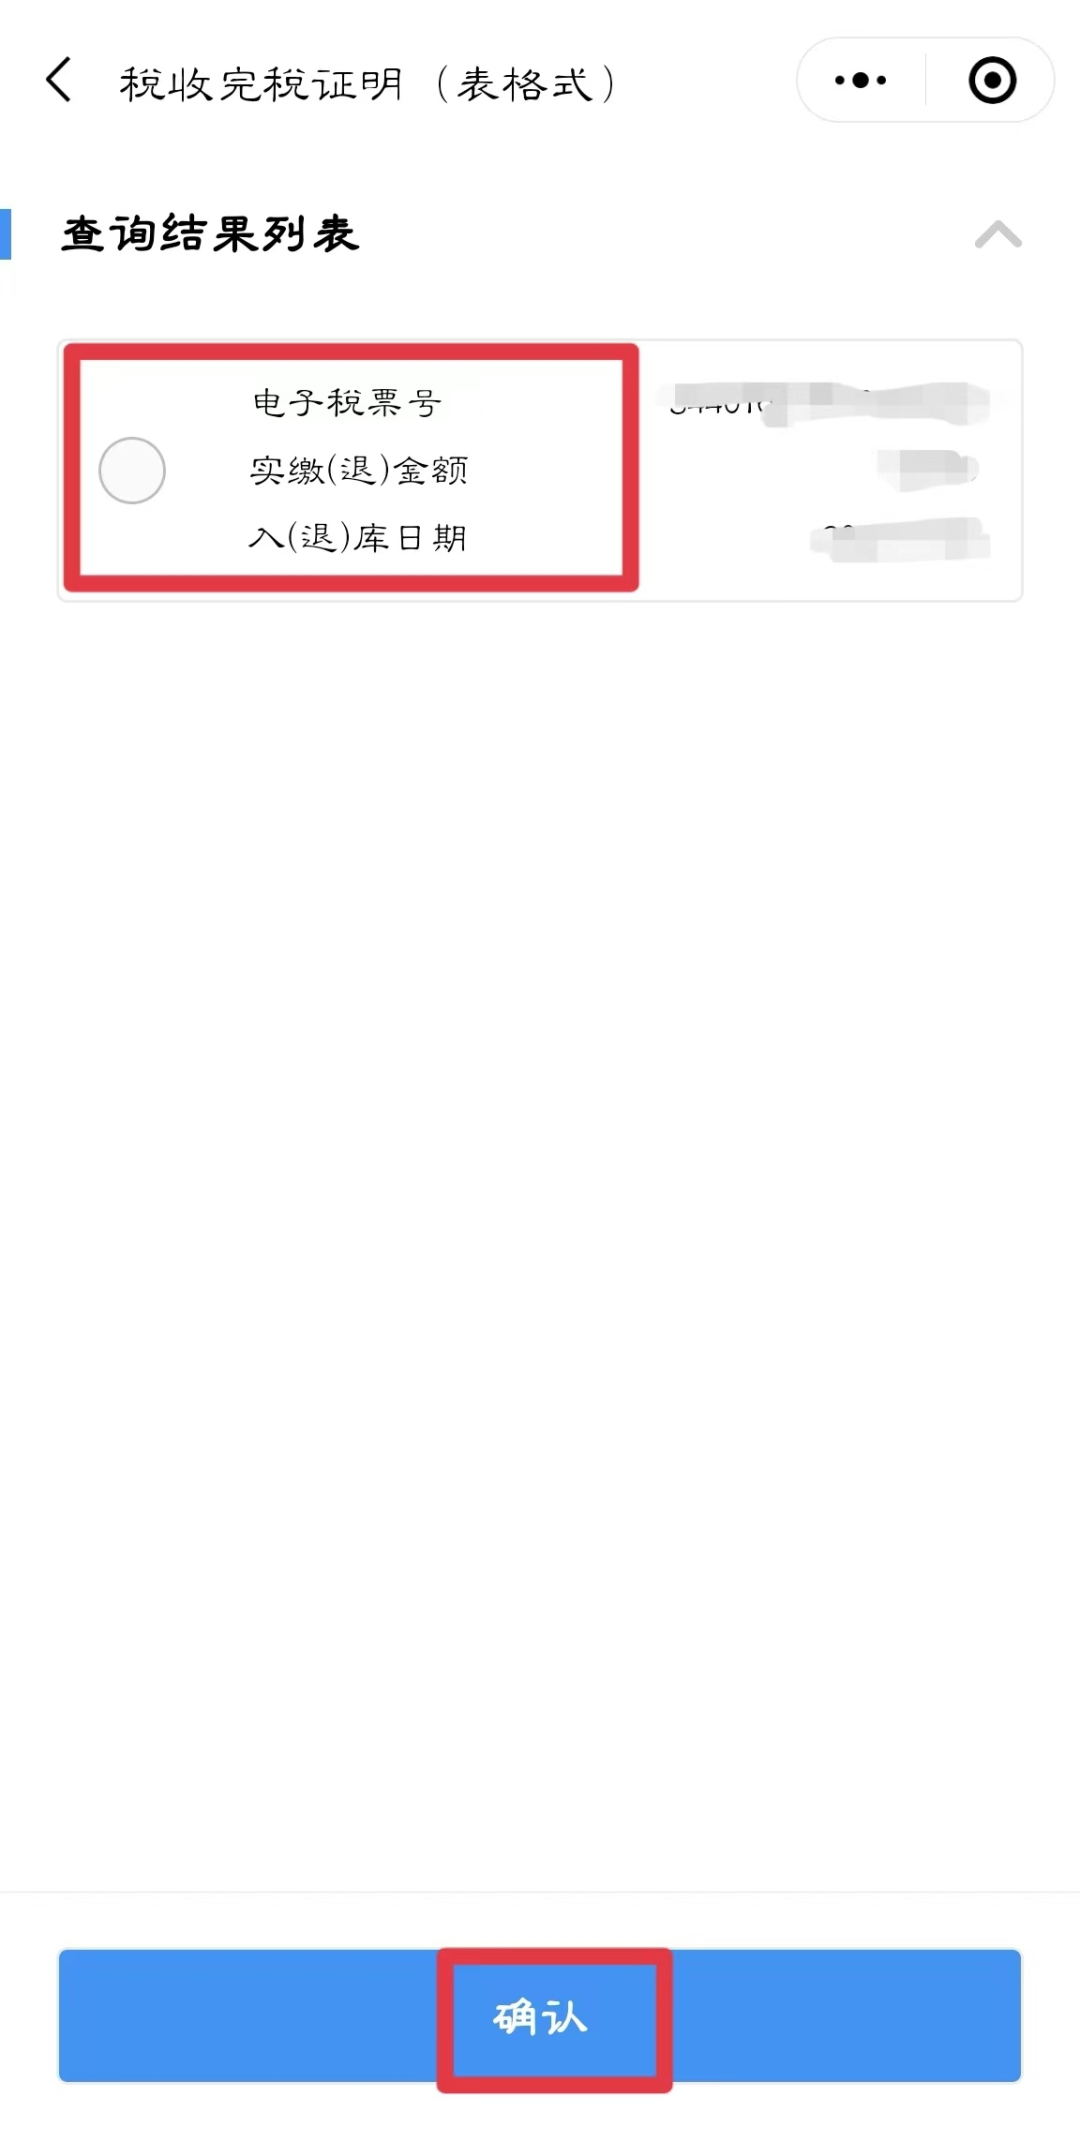The image size is (1080, 2141).
Task: Tap the divider inside the capsule menu
Action: click(925, 80)
